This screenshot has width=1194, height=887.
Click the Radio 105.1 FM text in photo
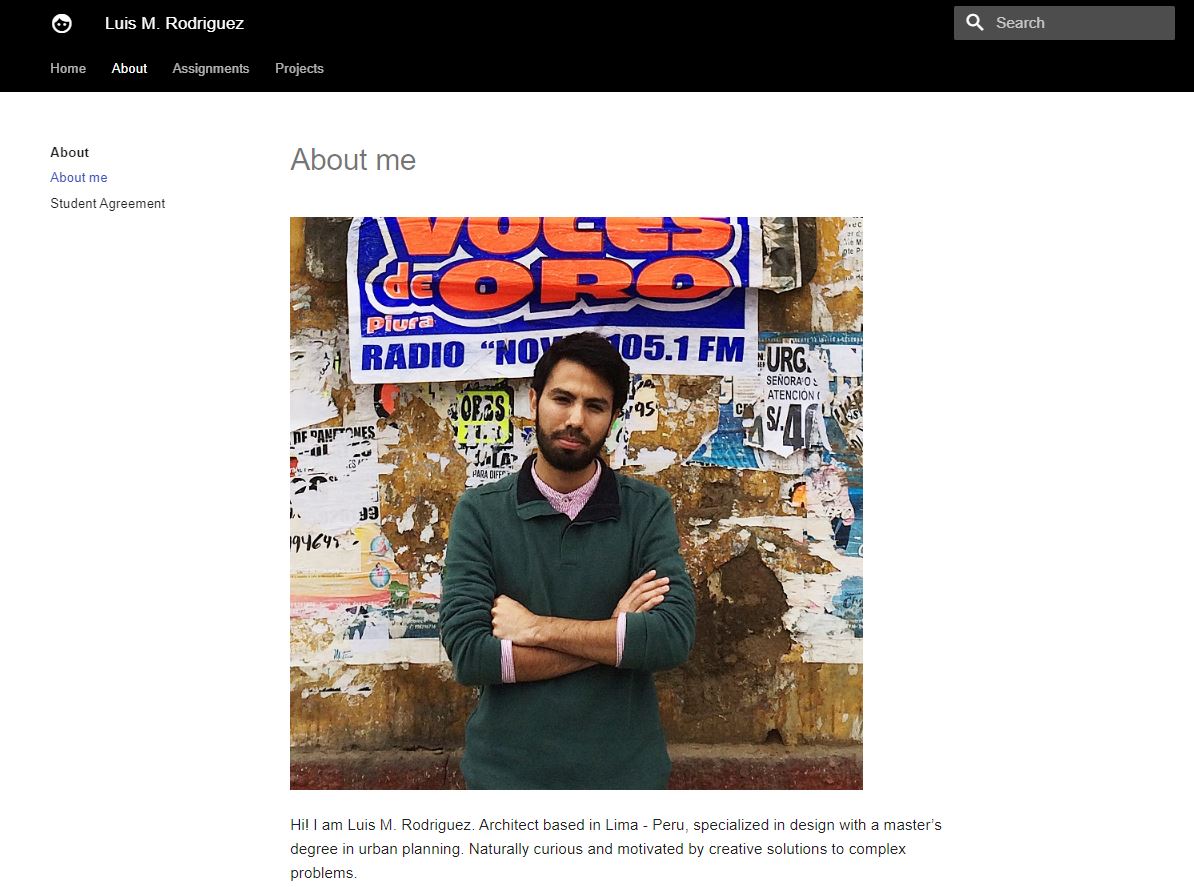(552, 352)
